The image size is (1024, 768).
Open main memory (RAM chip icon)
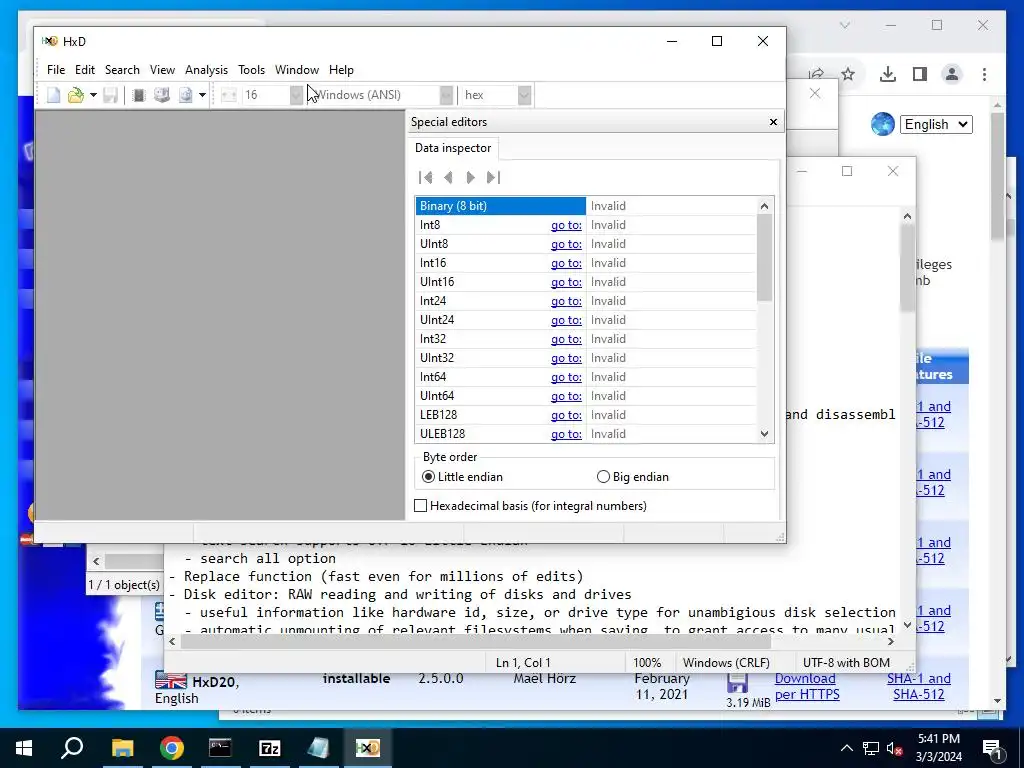(138, 95)
